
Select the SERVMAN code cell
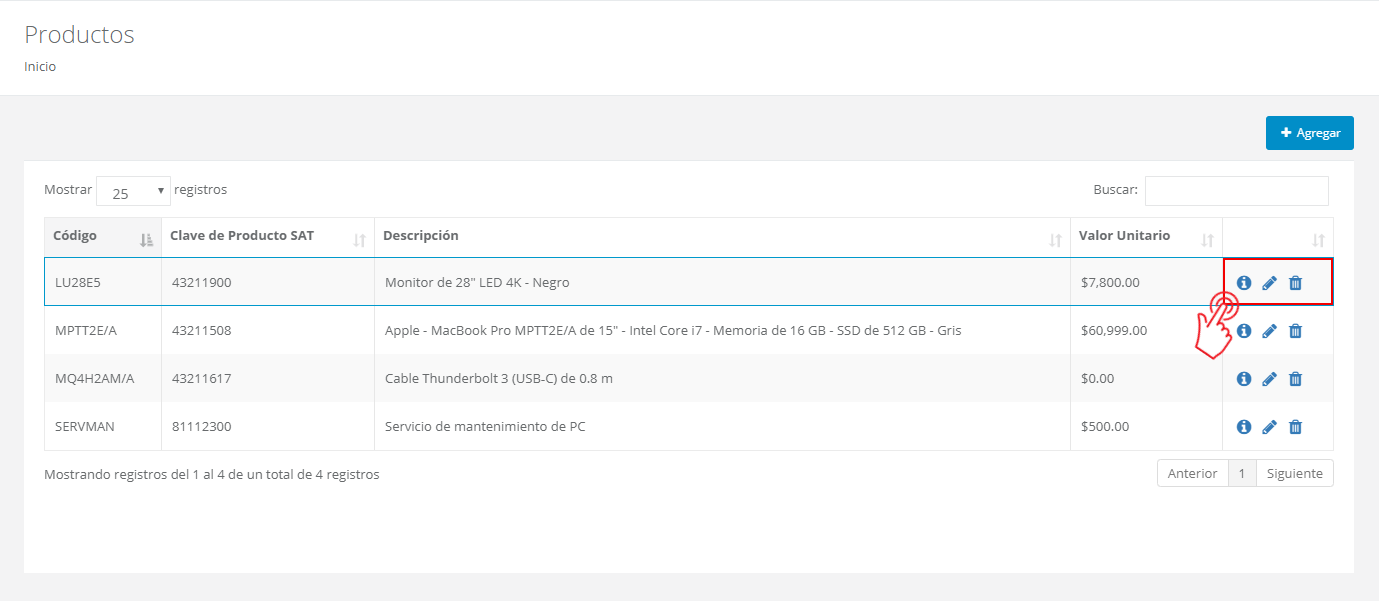(103, 426)
